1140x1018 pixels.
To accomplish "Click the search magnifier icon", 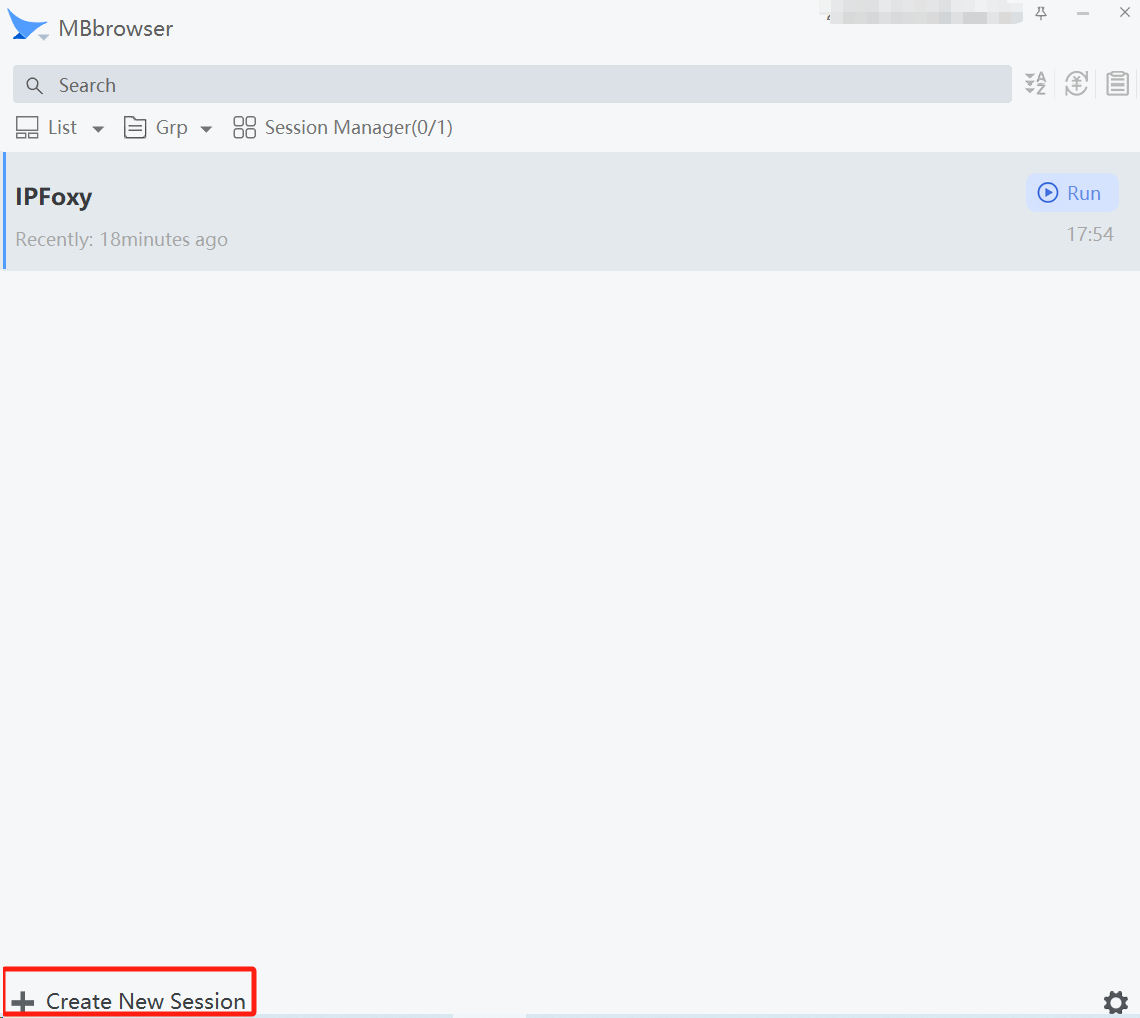I will (34, 85).
